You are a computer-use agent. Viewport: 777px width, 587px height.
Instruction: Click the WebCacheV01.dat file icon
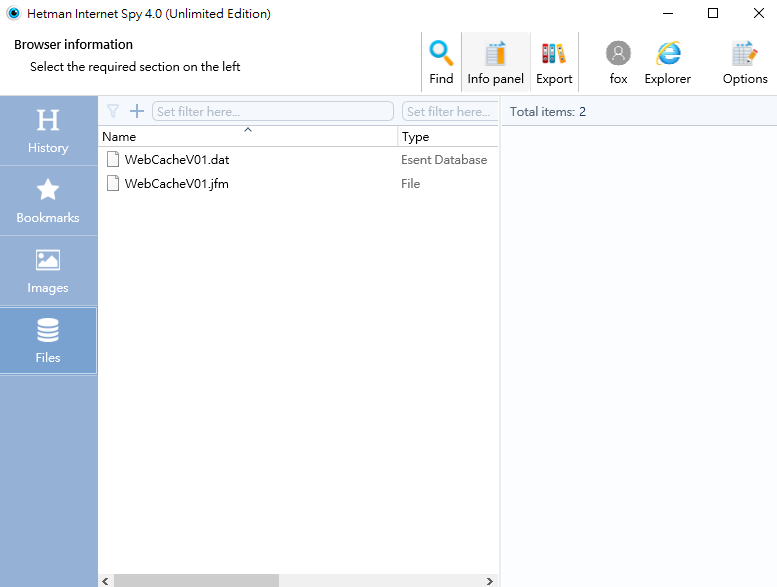click(113, 160)
